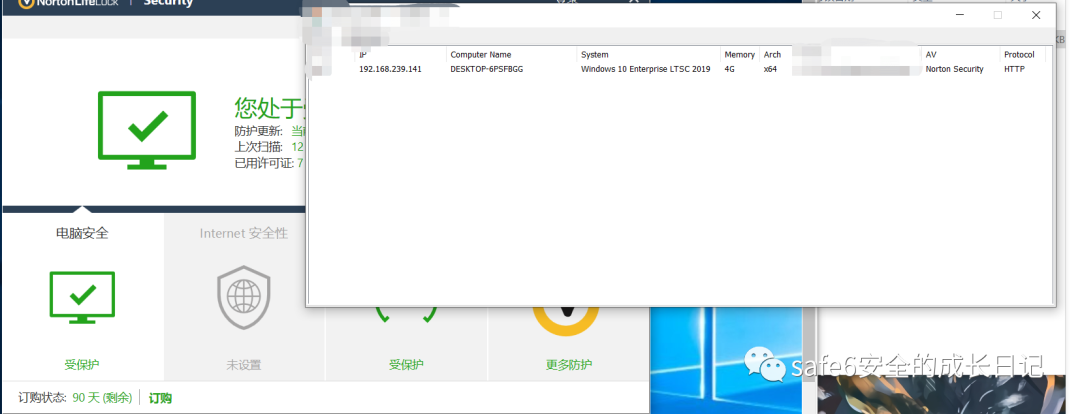Close the host list window

tap(1036, 15)
